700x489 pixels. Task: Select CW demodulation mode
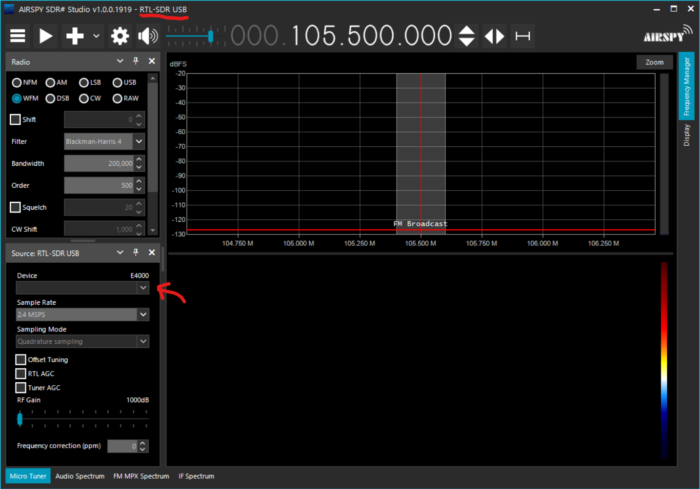click(x=90, y=98)
